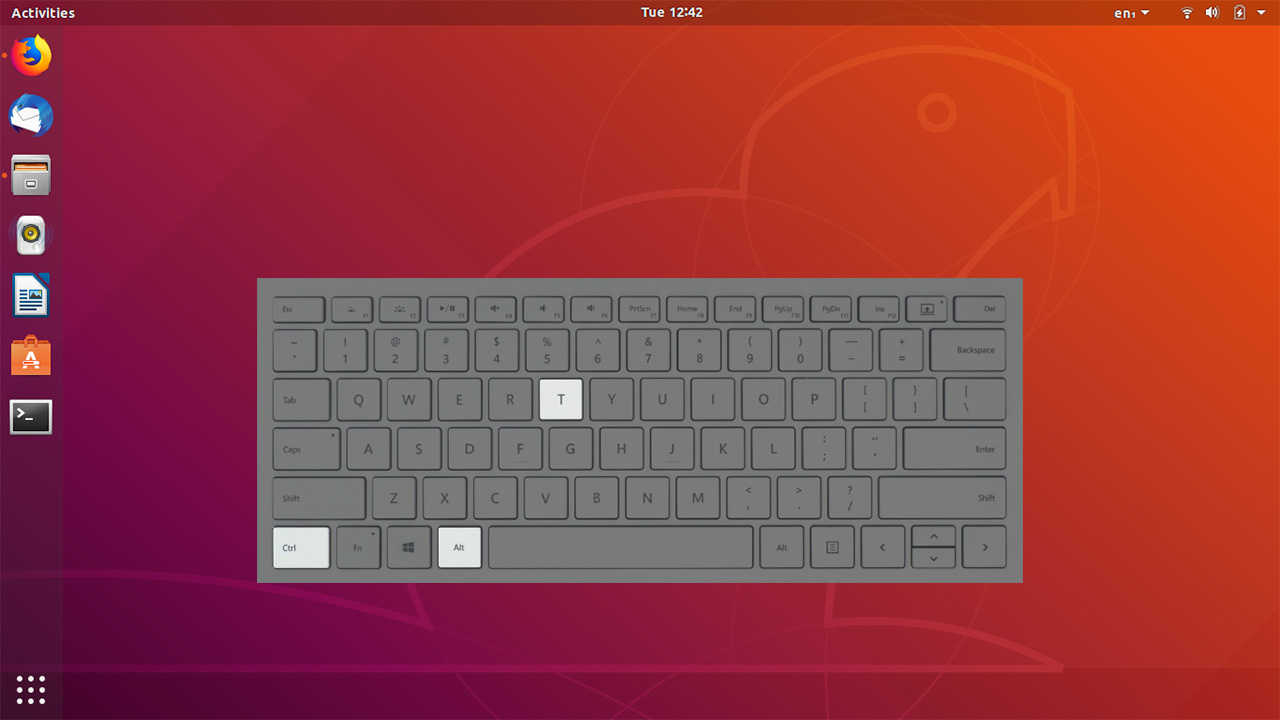Open the Activities overview
1280x720 pixels.
(x=43, y=13)
